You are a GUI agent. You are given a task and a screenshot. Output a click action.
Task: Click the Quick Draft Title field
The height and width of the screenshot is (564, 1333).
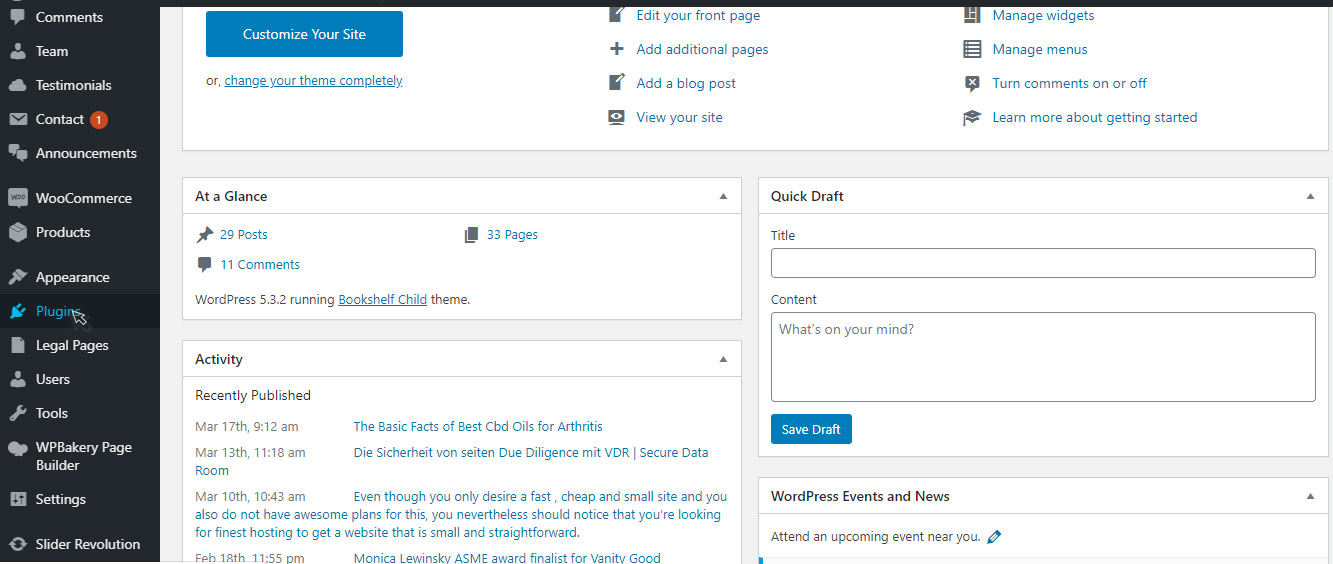(1043, 263)
